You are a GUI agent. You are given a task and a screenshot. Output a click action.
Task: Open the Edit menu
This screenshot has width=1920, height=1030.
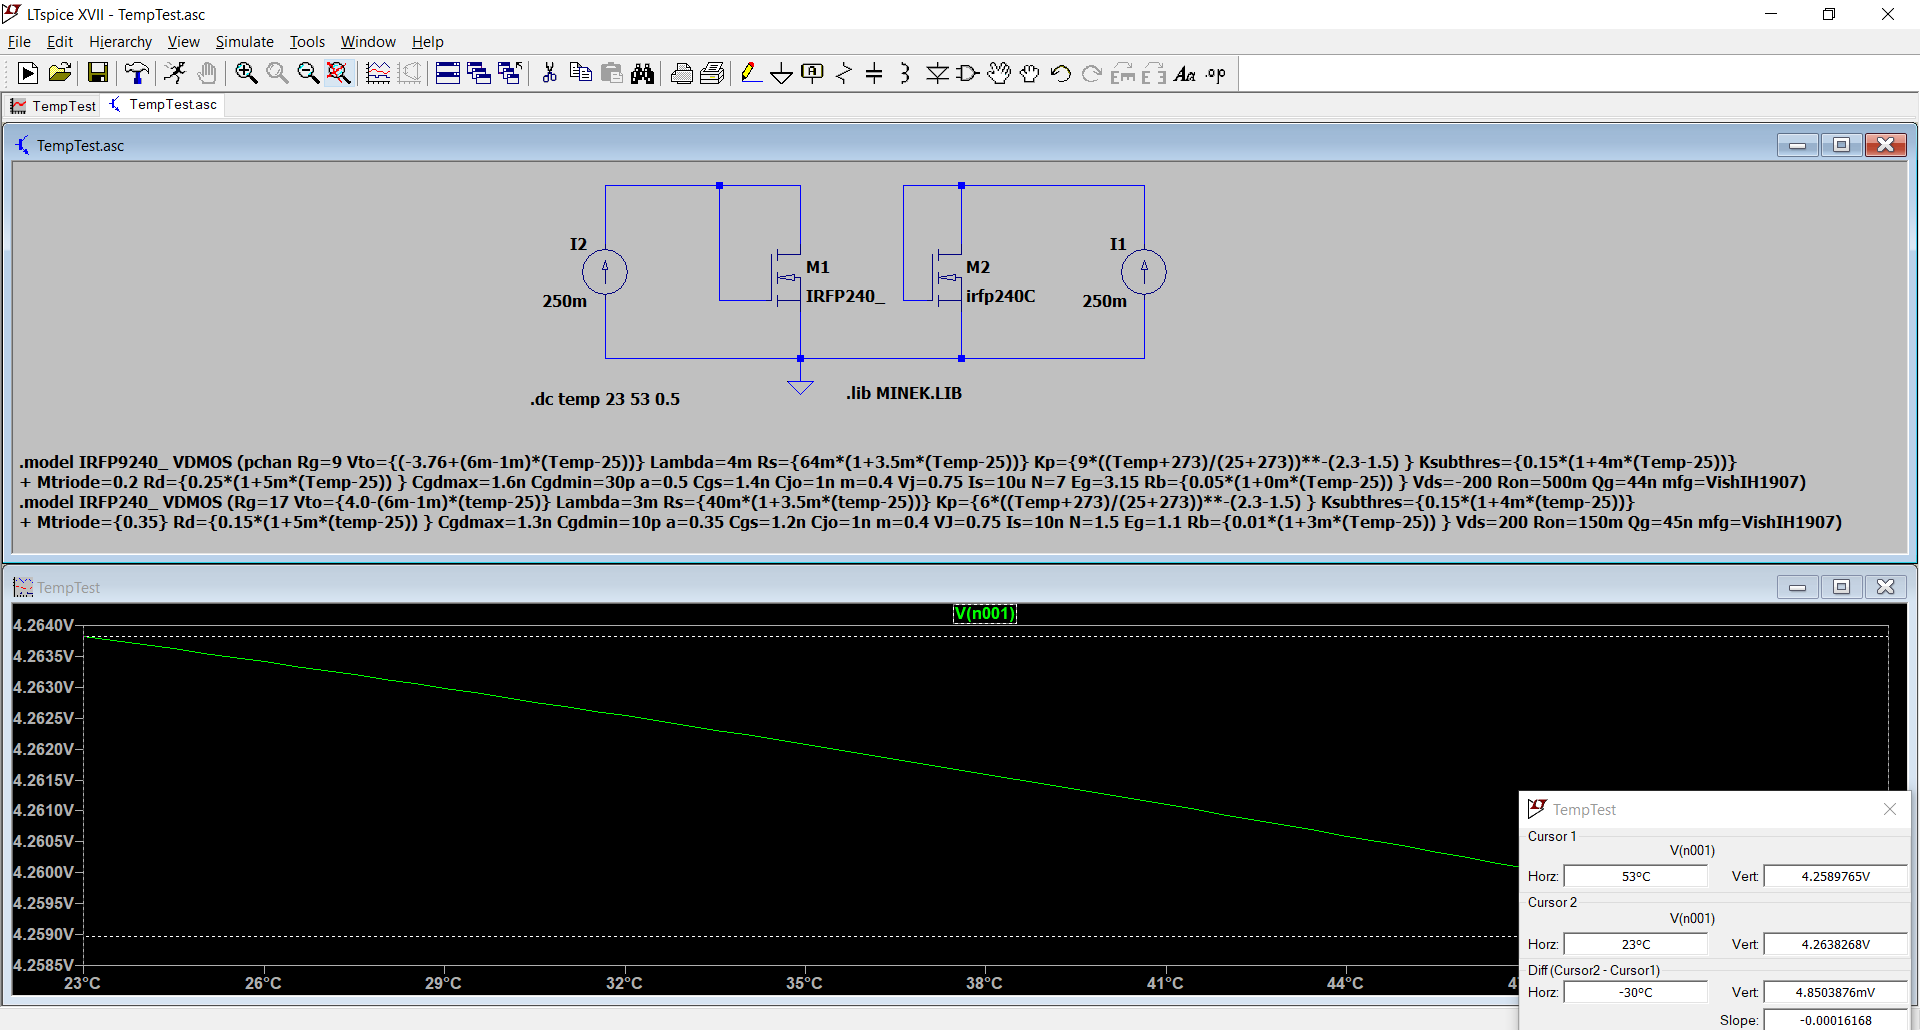tap(60, 41)
